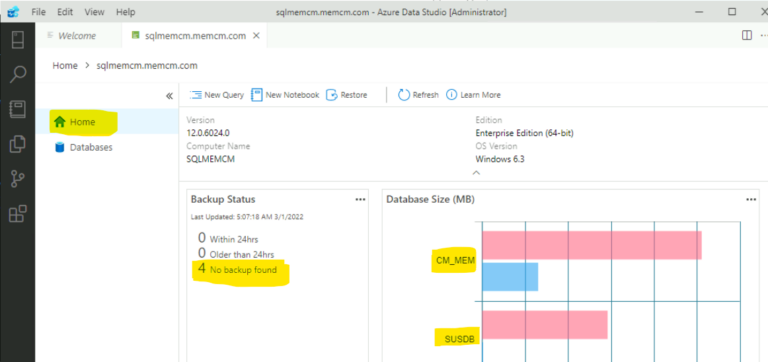Click the New Query toolbar button
This screenshot has width=768, height=362.
pyautogui.click(x=217, y=95)
